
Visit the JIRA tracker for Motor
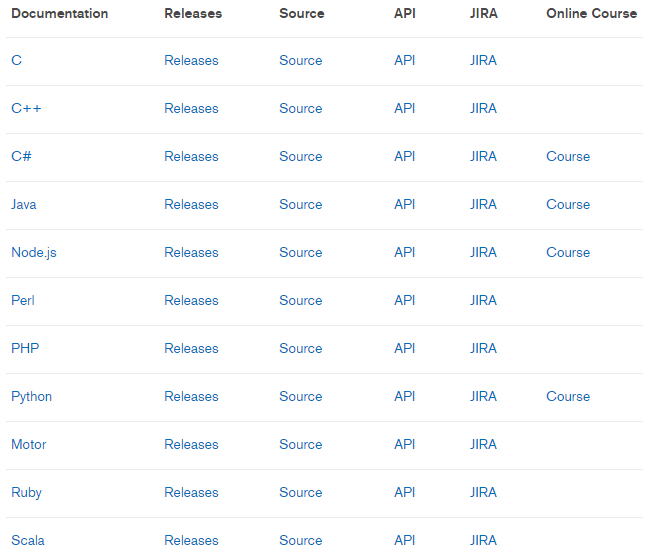point(483,444)
